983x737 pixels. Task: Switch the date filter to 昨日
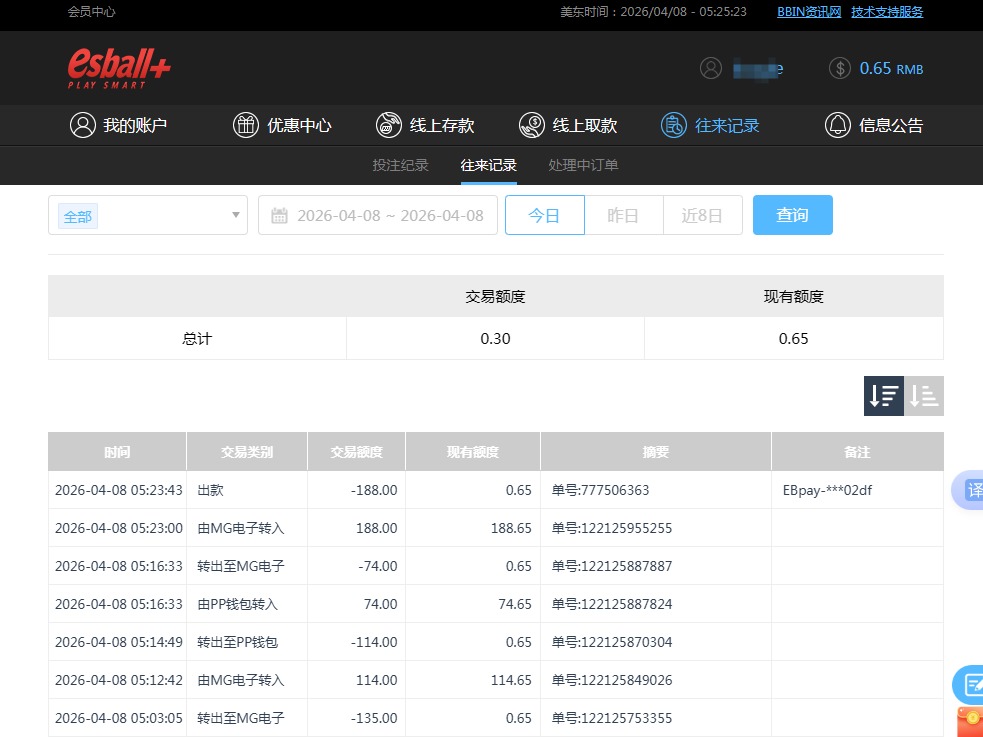(623, 214)
